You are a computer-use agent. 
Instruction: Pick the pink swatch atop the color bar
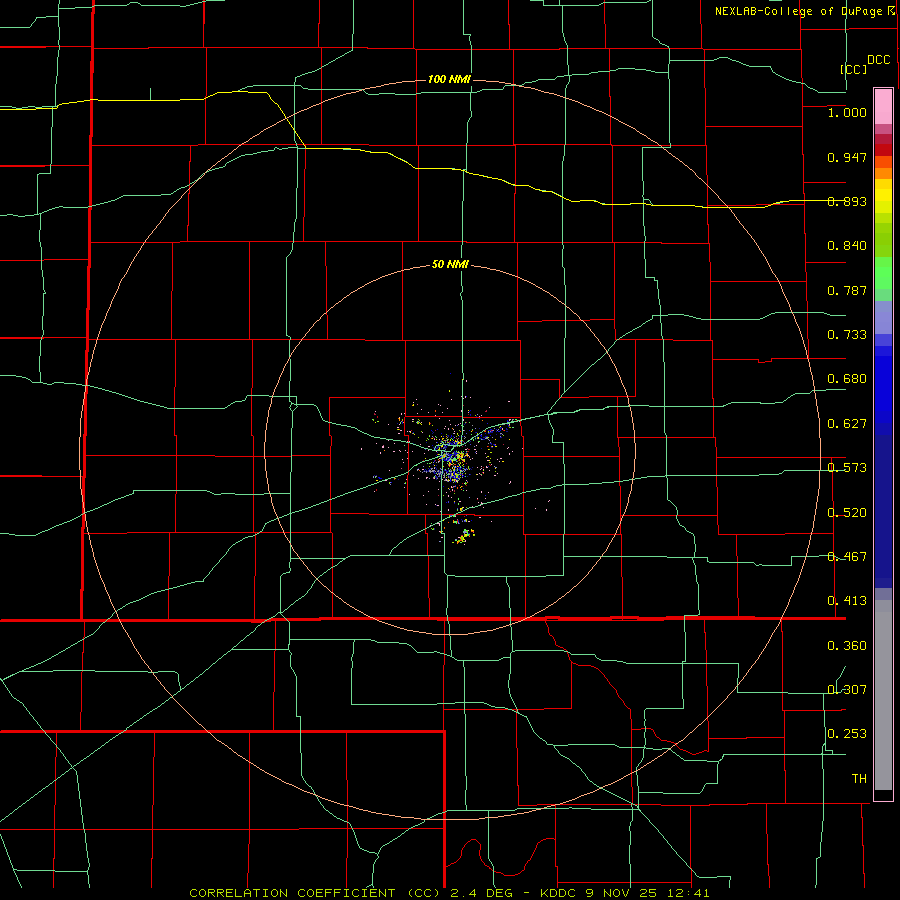883,107
